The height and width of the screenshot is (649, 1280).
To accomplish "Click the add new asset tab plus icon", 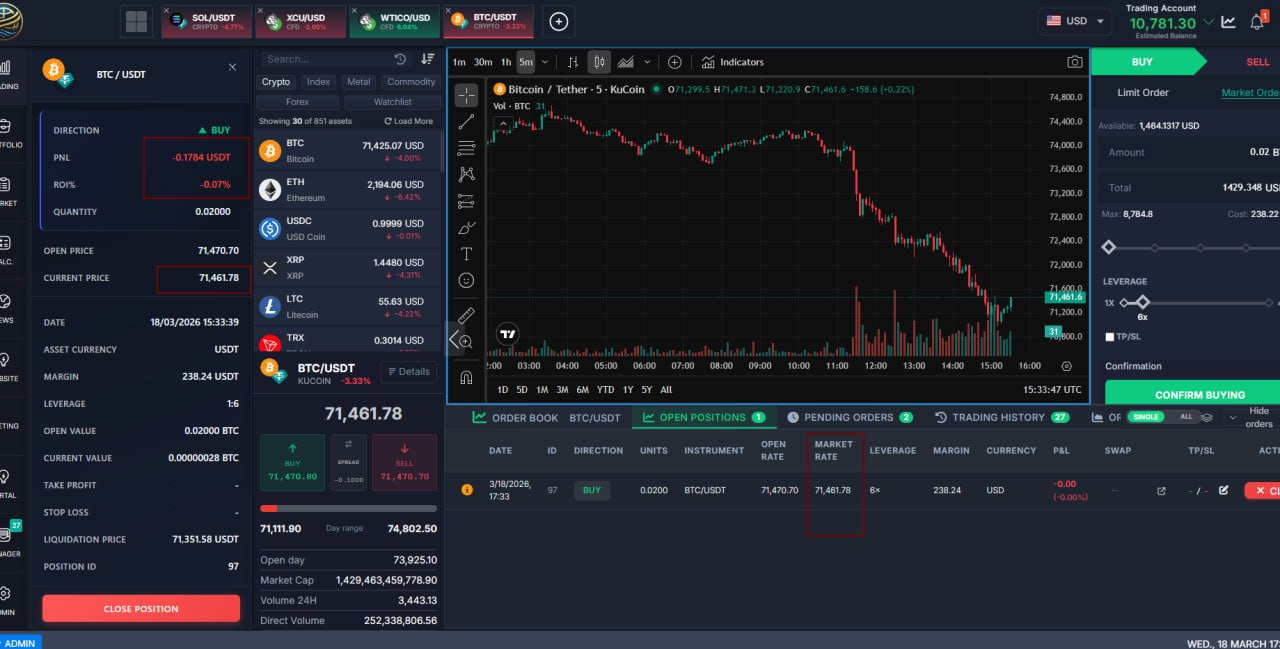I will pos(559,21).
